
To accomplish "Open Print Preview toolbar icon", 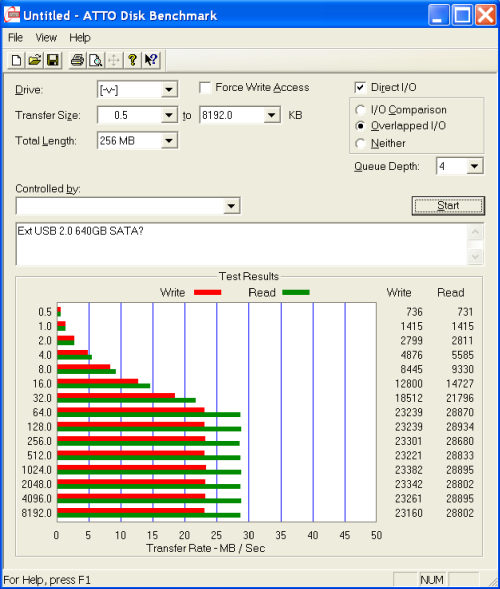I will [x=95, y=60].
